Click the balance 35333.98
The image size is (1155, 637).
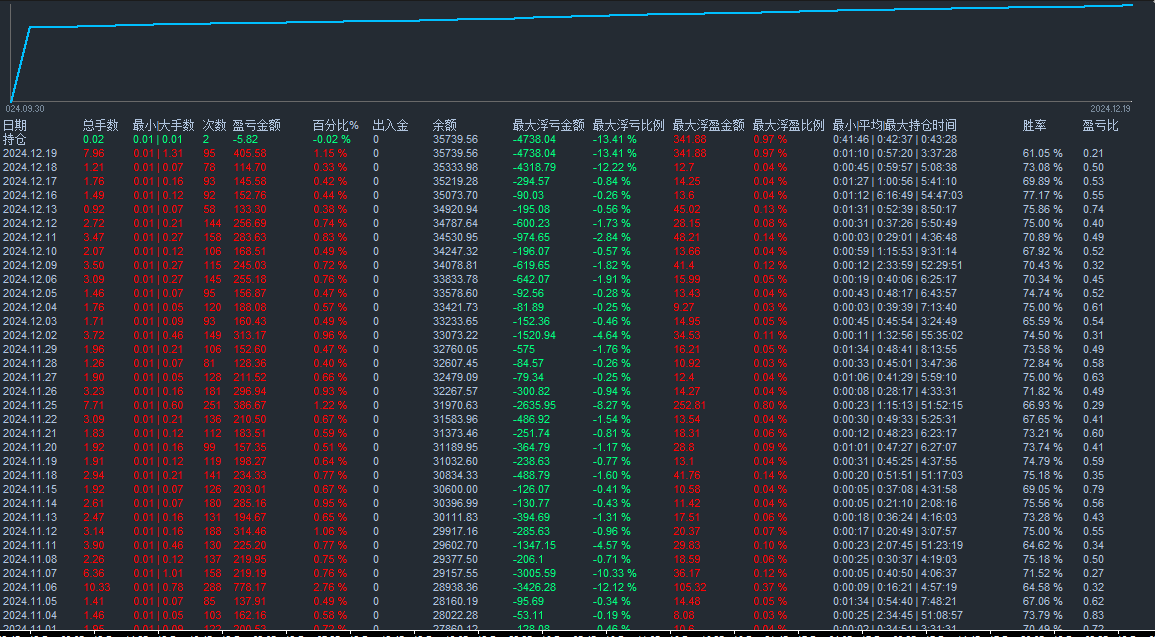coord(455,167)
